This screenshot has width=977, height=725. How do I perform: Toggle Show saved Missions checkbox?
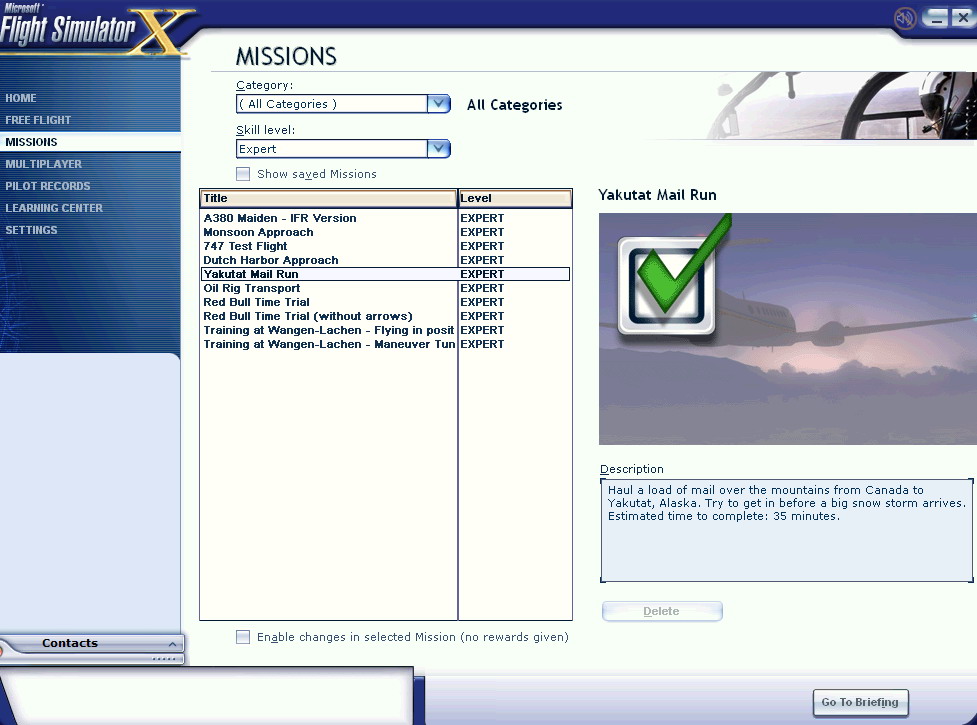click(243, 174)
